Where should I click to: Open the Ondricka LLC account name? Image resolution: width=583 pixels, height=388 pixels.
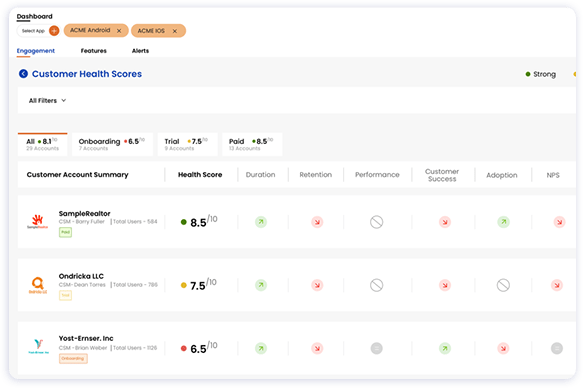point(81,276)
